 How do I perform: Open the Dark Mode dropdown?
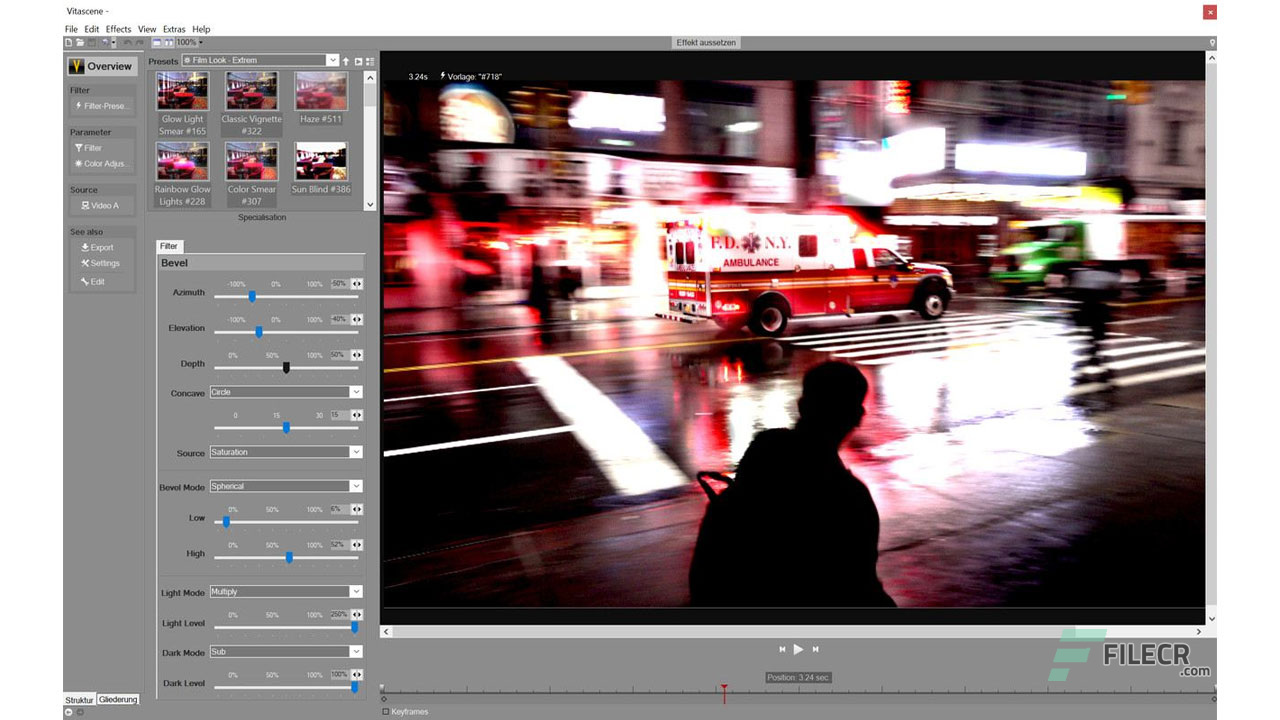[x=286, y=652]
